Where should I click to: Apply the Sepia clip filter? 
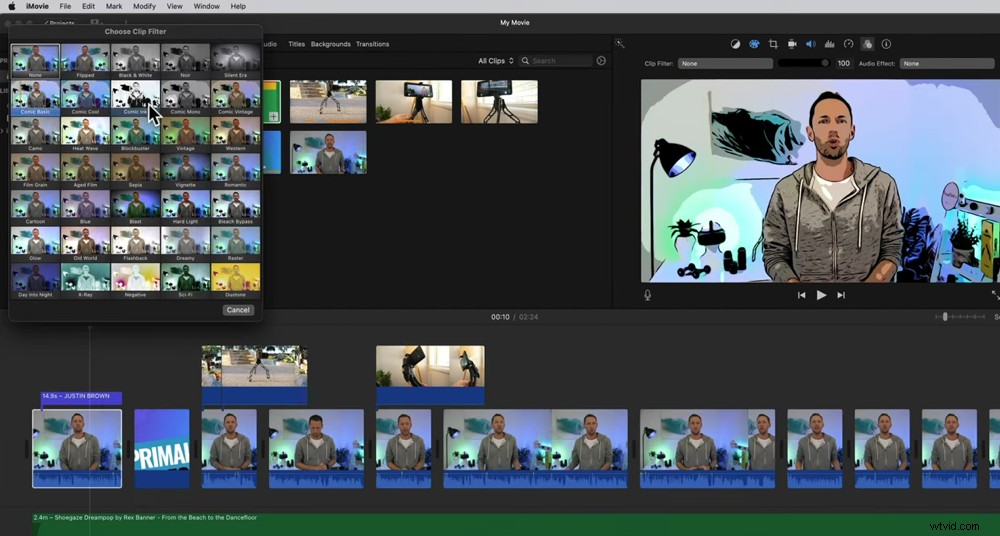point(135,171)
